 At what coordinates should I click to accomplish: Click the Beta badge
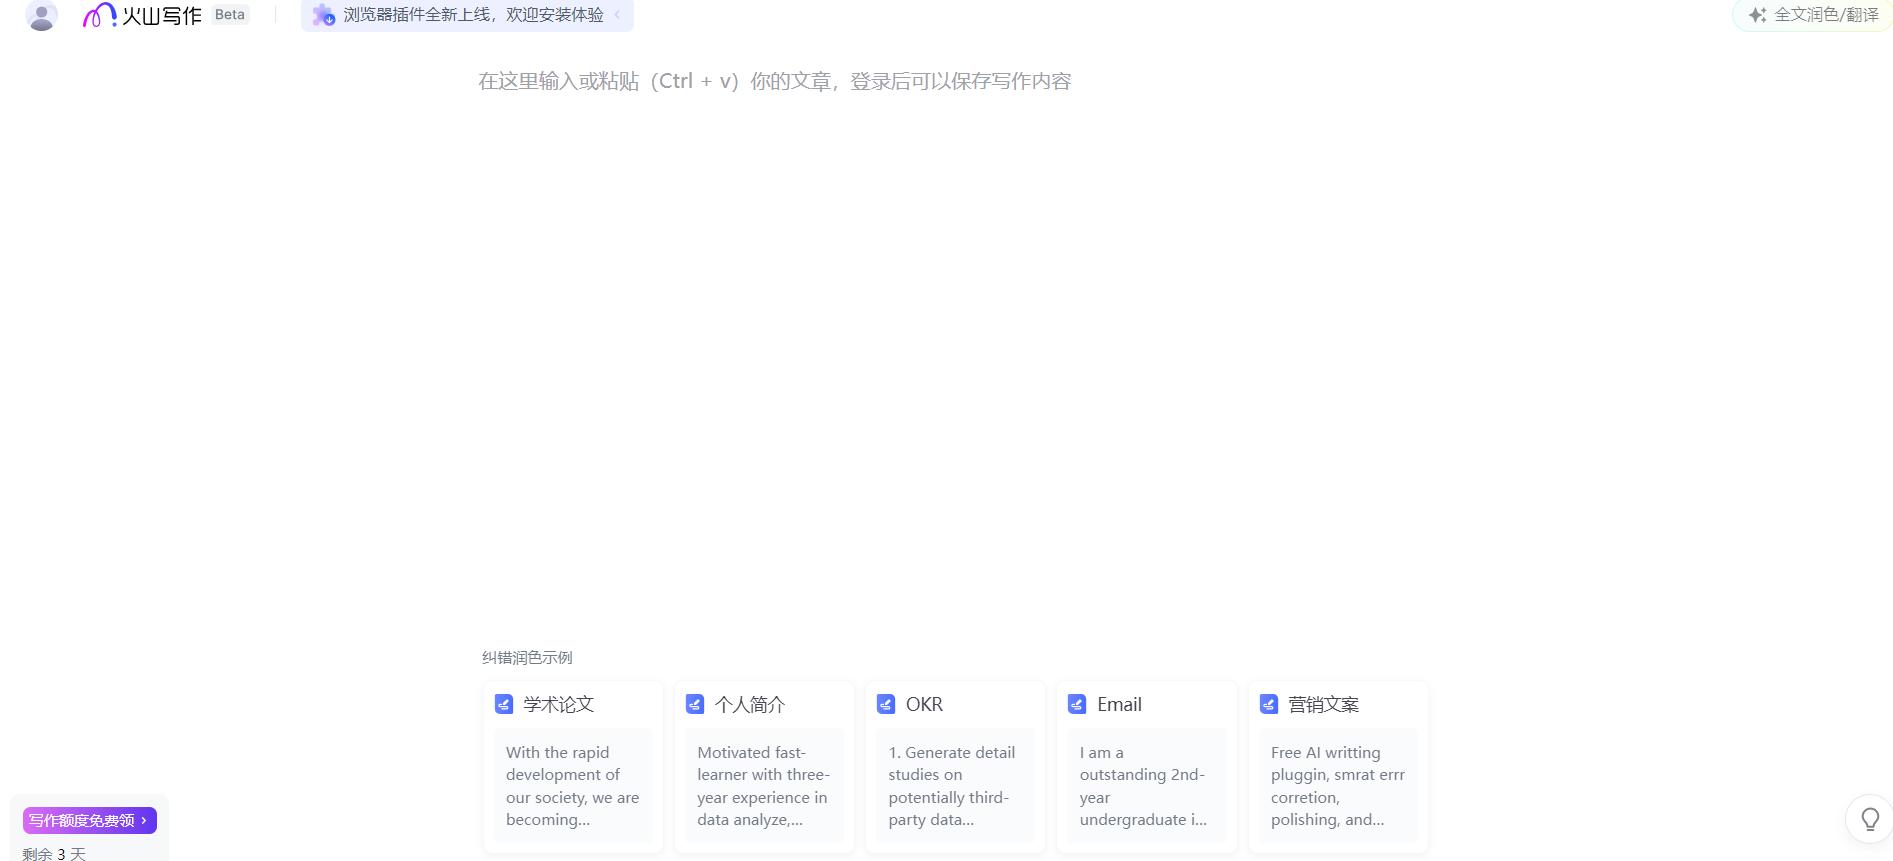230,15
